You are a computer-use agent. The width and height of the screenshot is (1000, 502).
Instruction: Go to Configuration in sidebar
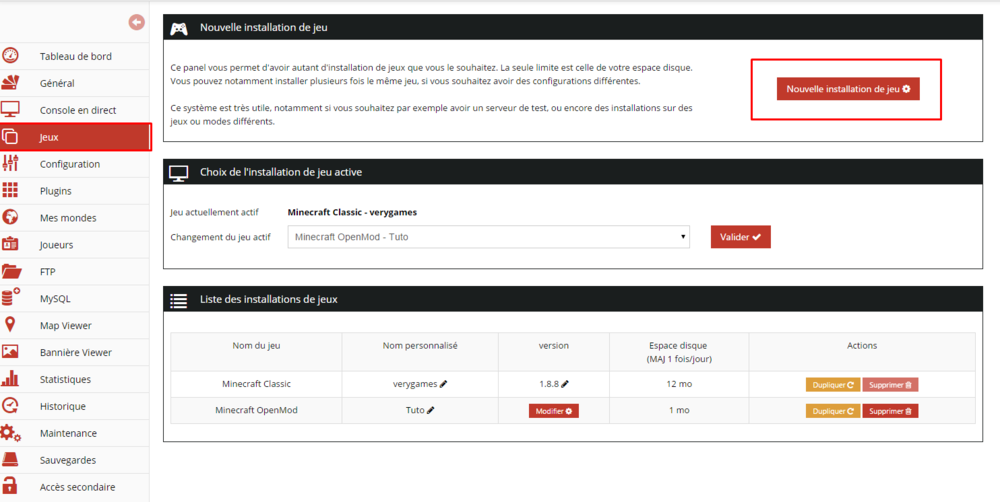click(x=69, y=164)
